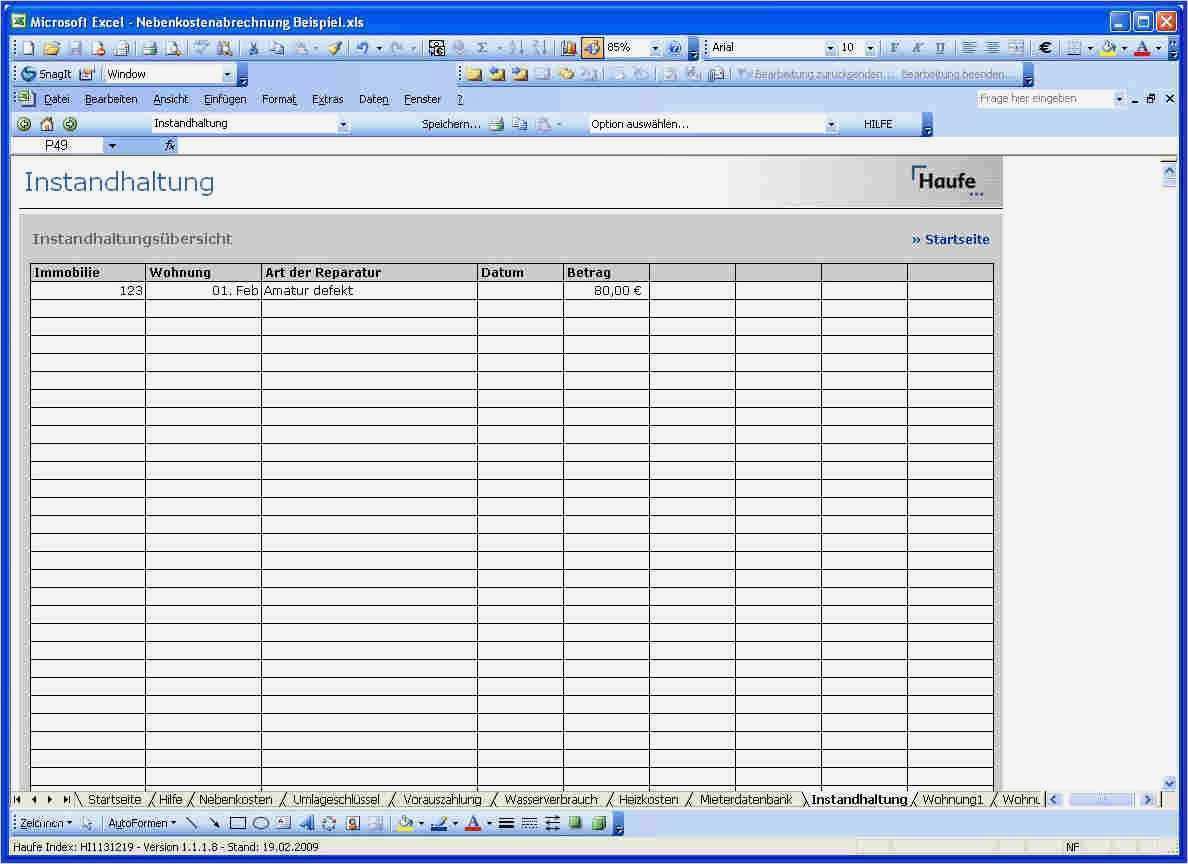Image resolution: width=1188 pixels, height=864 pixels.
Task: Expand the 'Option auswählen...' dropdown
Action: (x=831, y=124)
